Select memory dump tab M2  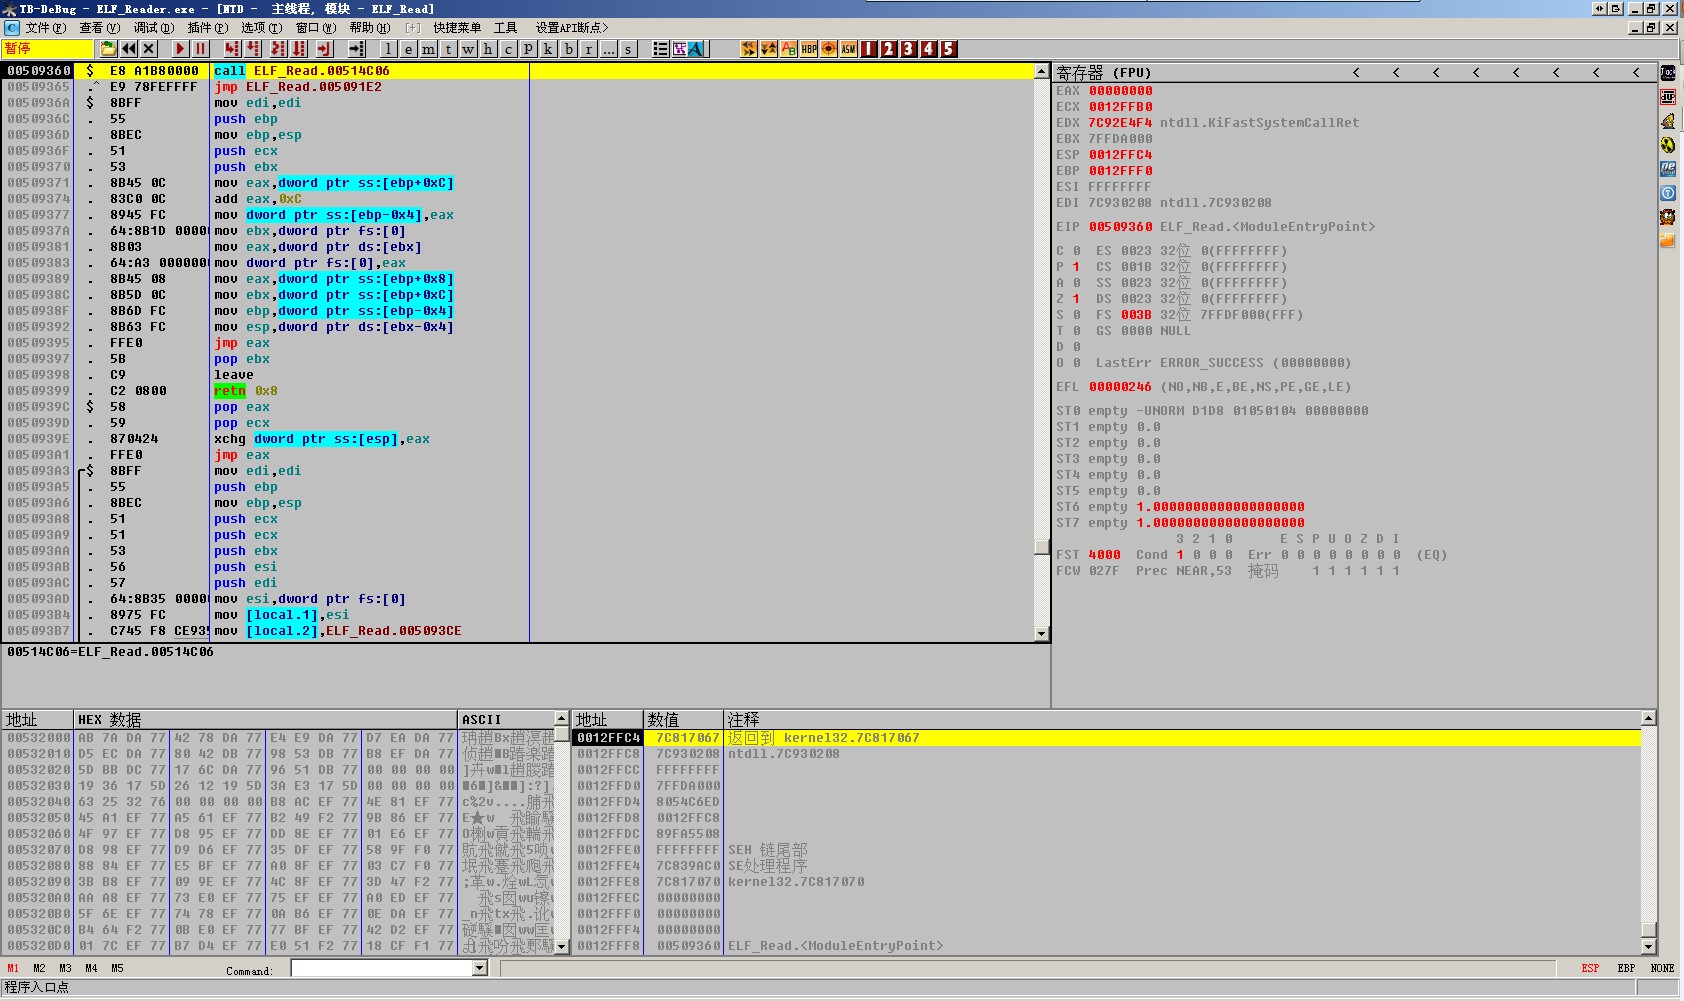click(39, 968)
